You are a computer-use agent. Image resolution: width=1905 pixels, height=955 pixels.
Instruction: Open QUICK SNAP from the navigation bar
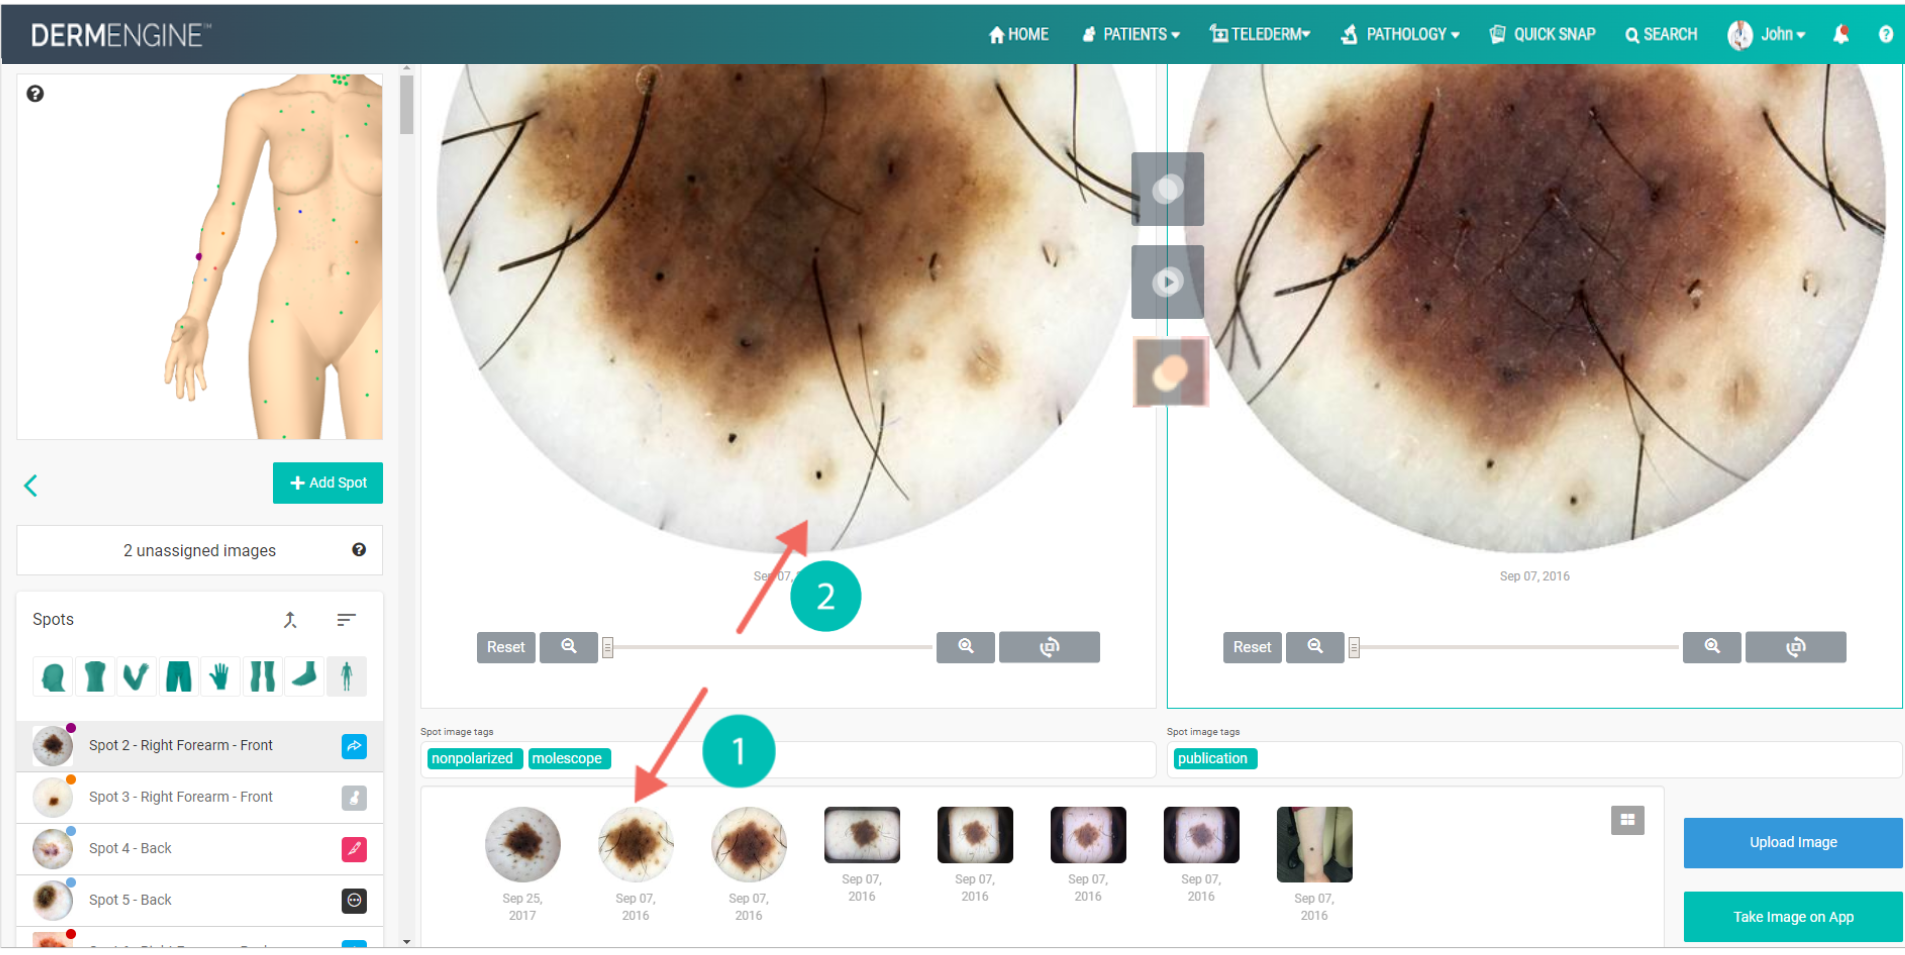tap(1542, 34)
